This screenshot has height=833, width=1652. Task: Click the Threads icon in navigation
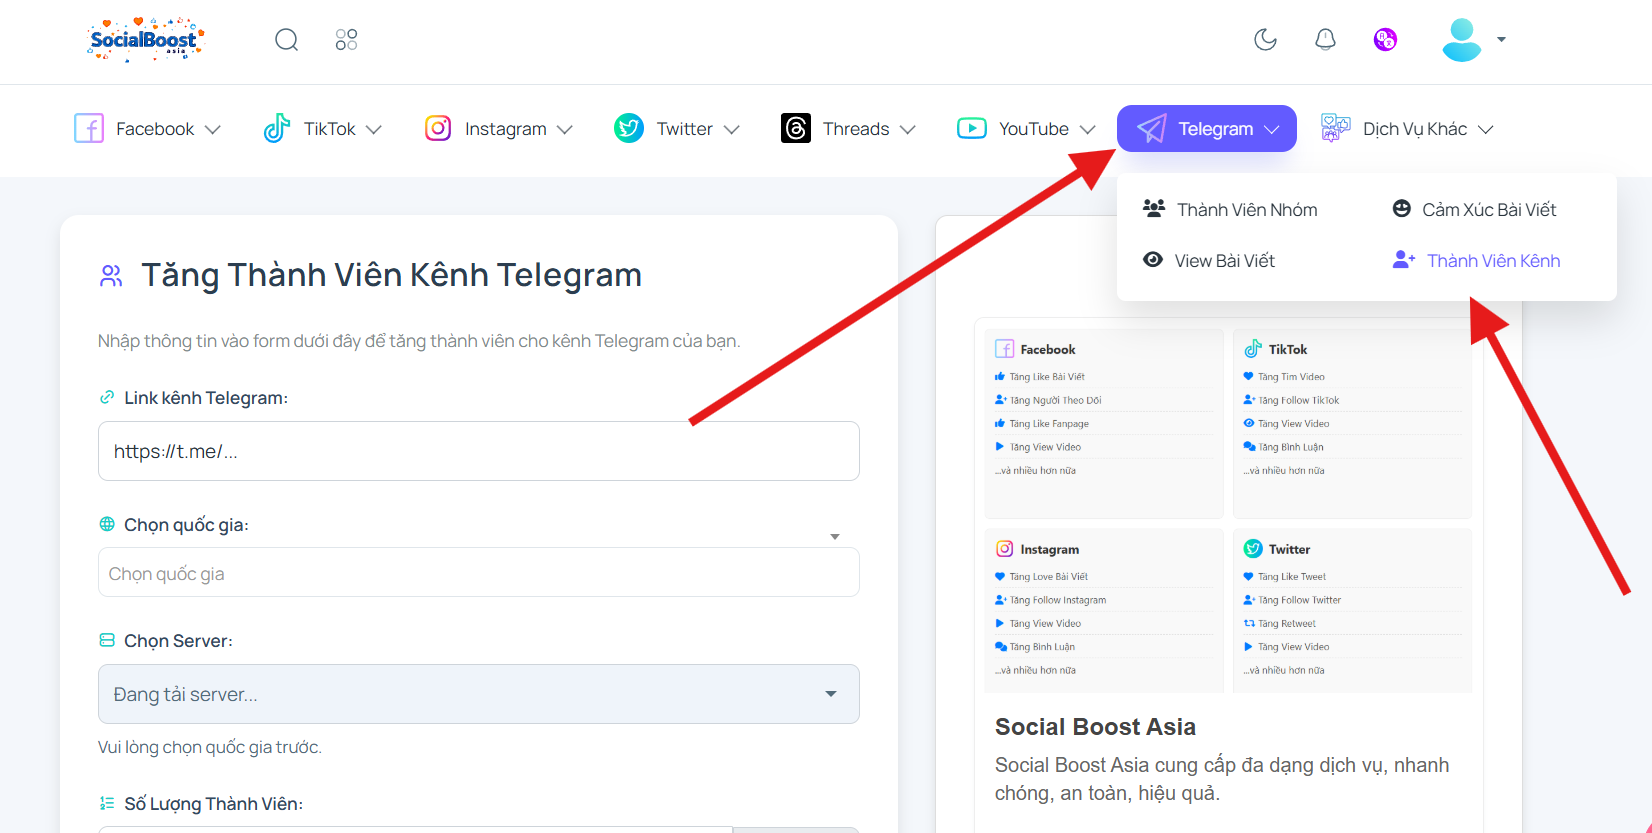coord(796,128)
